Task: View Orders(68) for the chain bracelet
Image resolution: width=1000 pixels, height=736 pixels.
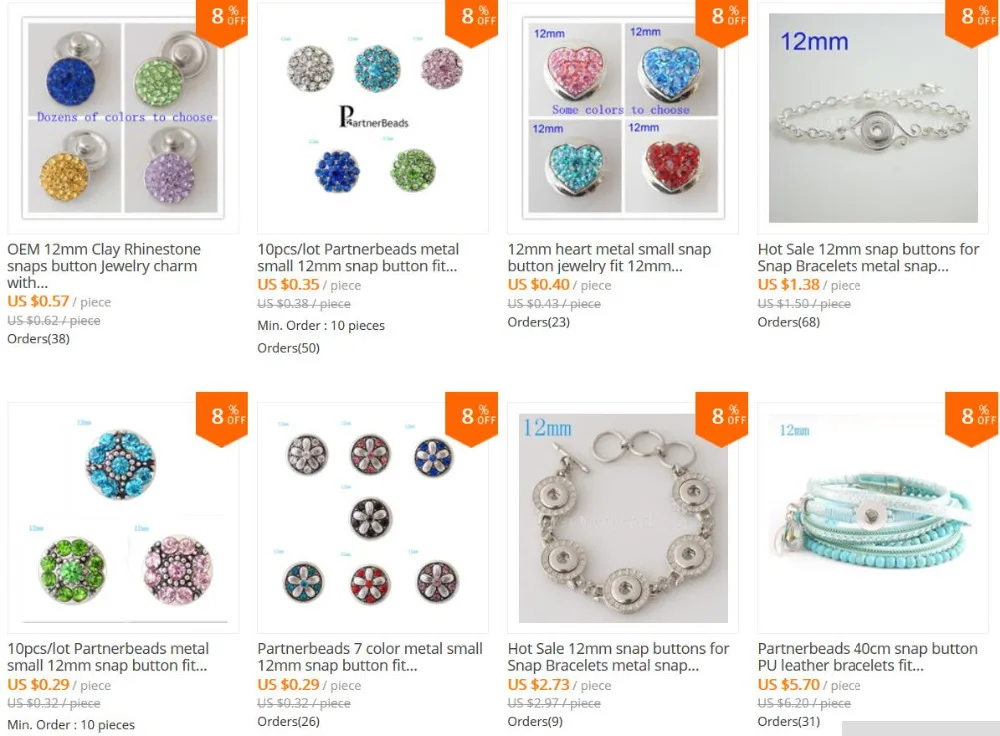Action: pos(789,322)
